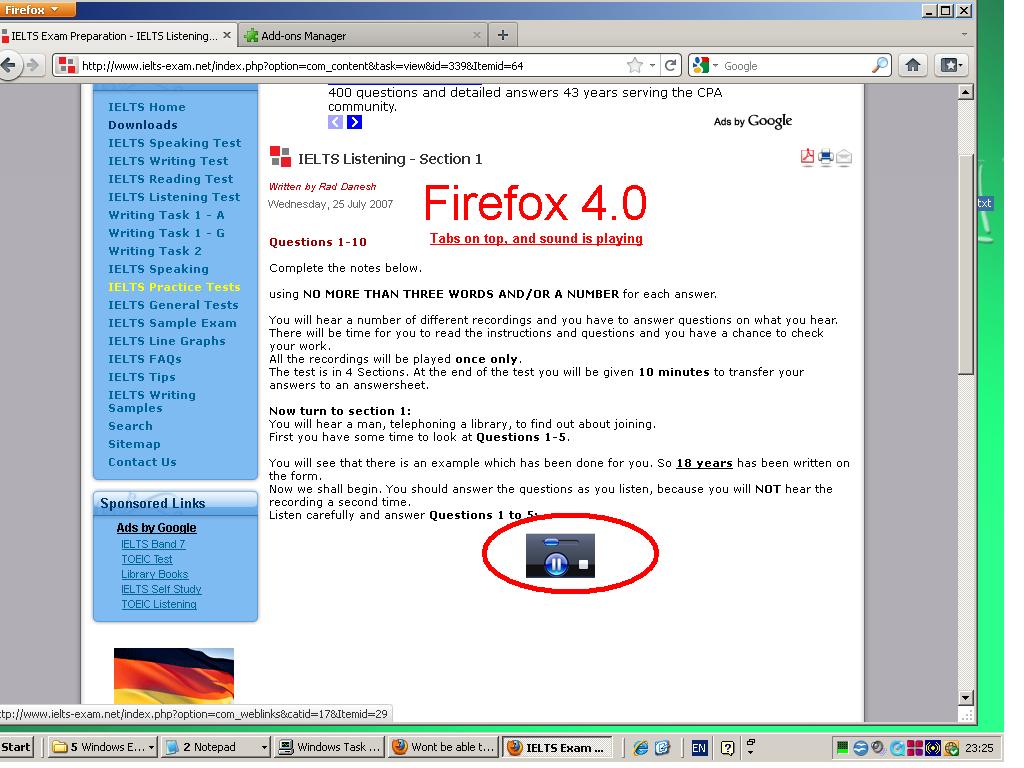The height and width of the screenshot is (768, 1024).
Task: Open the Google search engine dropdown
Action: coord(715,65)
